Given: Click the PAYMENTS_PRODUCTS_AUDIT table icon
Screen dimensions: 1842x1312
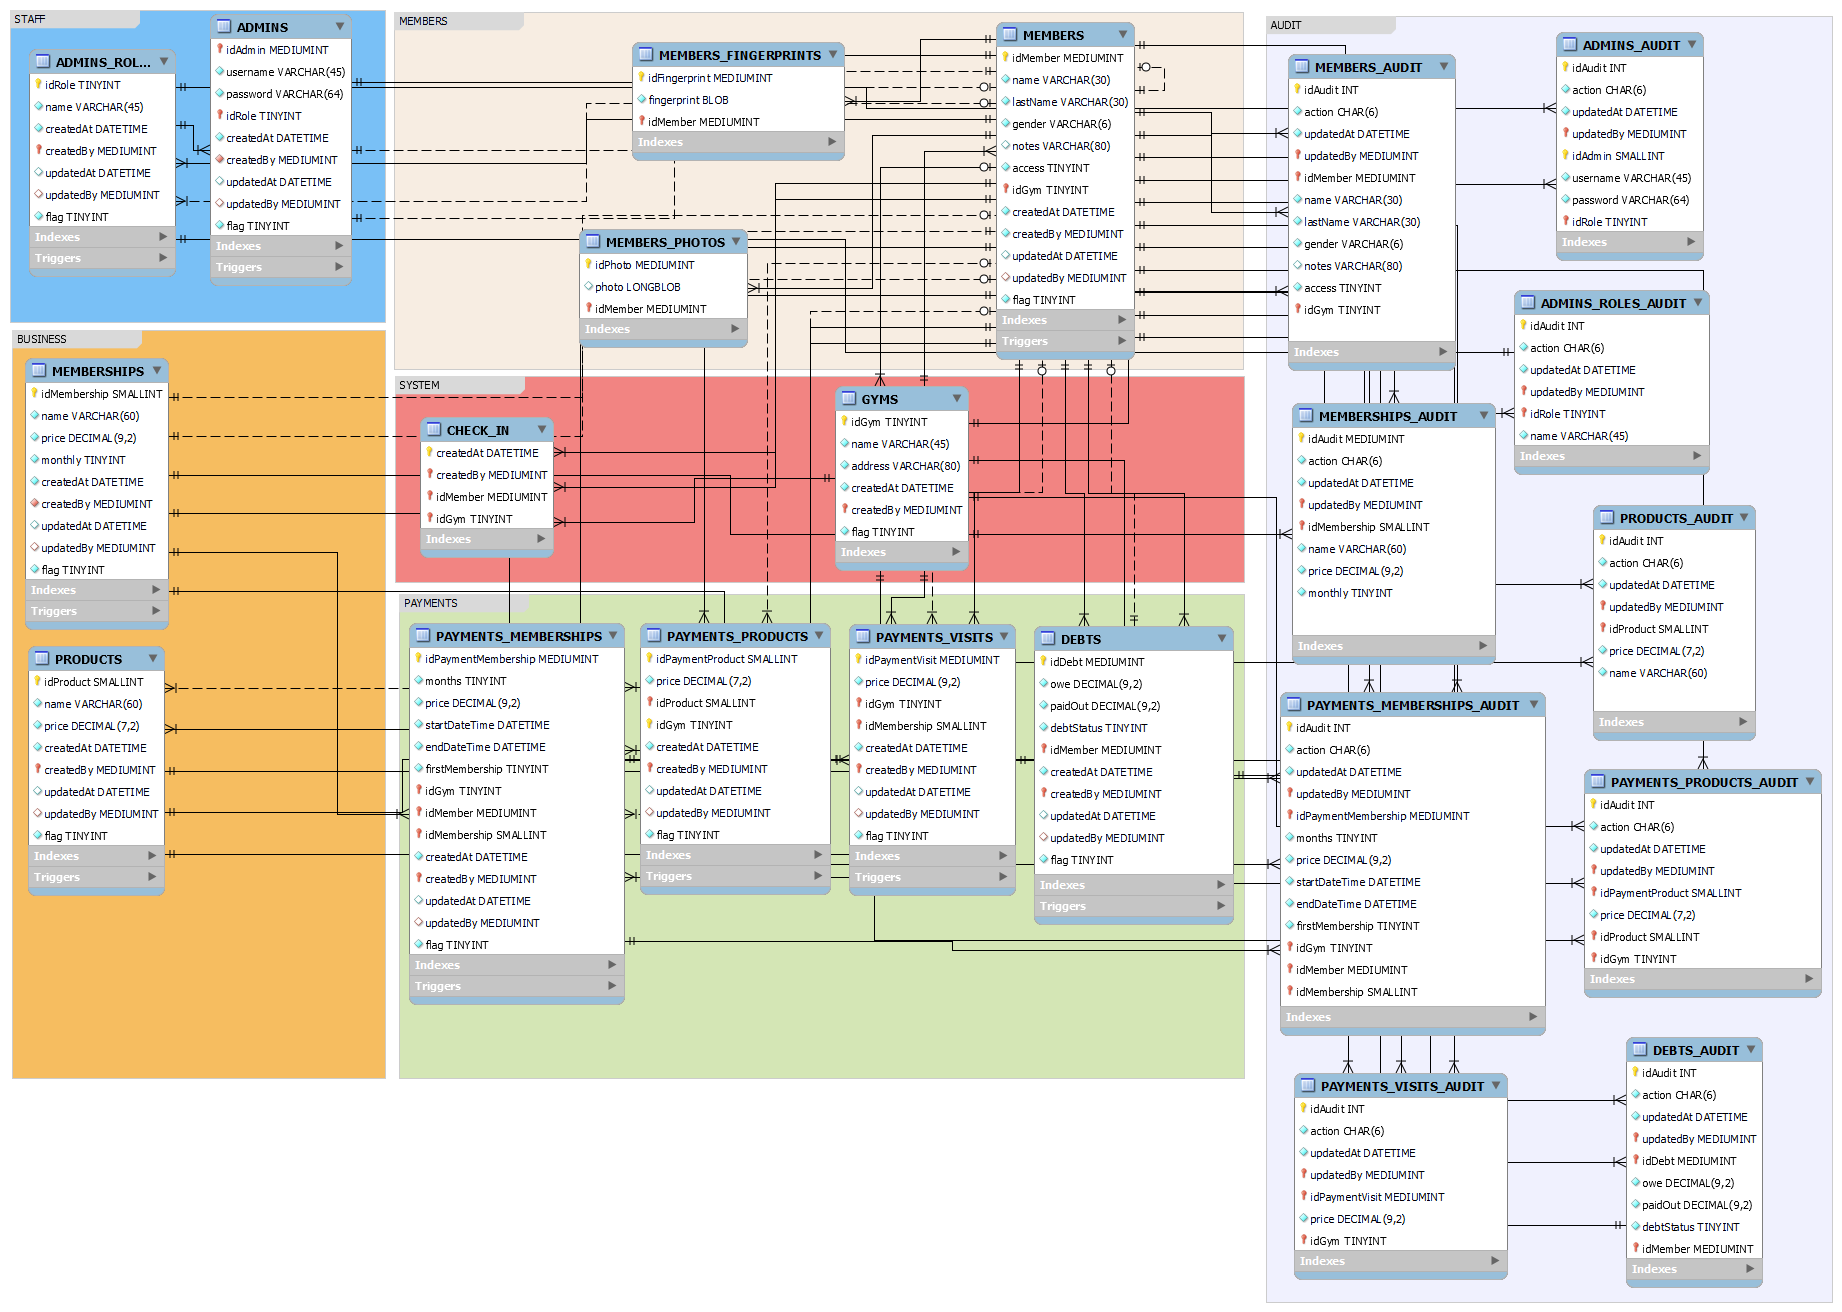Looking at the screenshot, I should [1598, 781].
